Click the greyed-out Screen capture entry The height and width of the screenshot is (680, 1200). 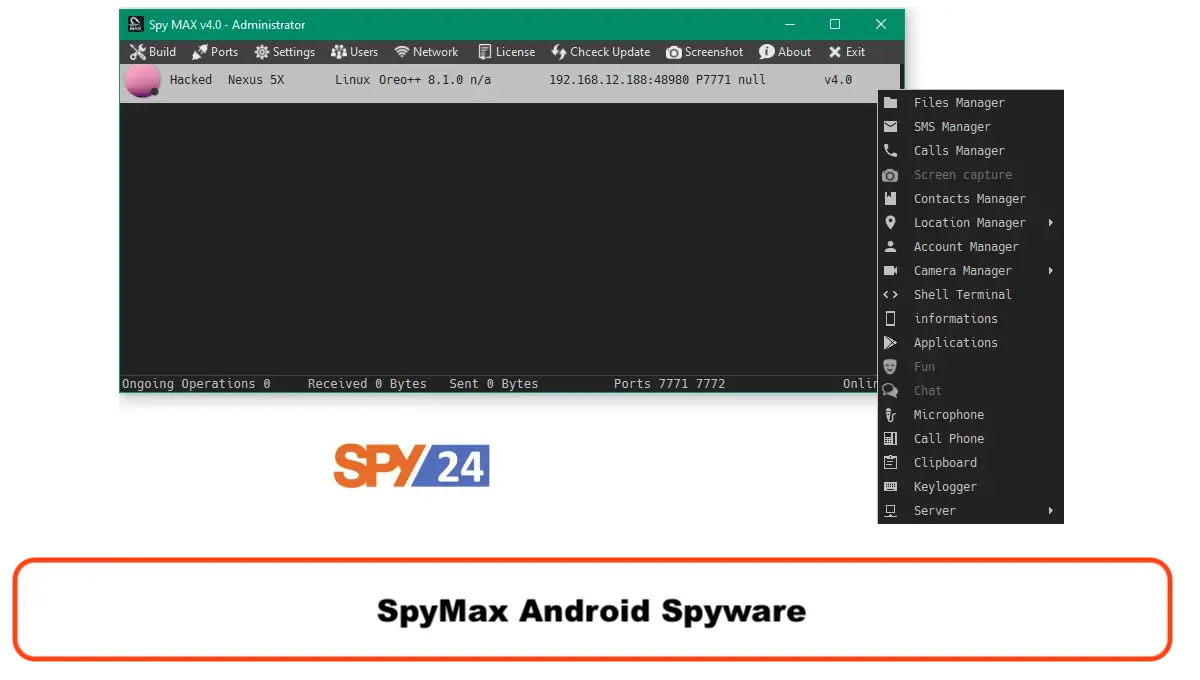point(970,175)
